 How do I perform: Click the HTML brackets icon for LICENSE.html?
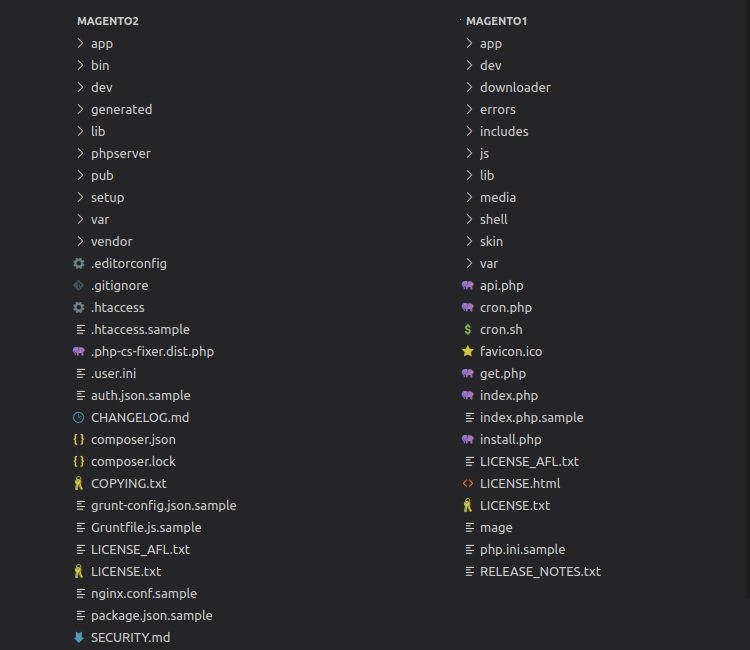[468, 483]
